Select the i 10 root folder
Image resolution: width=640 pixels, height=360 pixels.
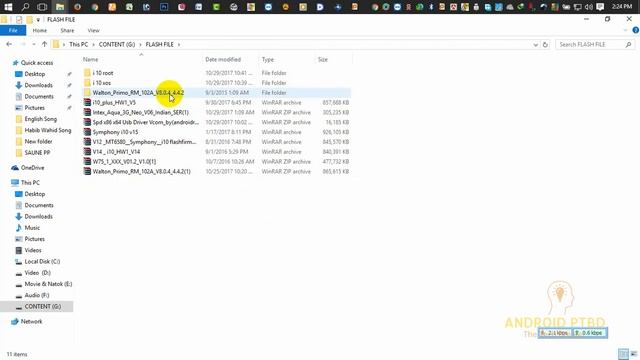tap(103, 73)
